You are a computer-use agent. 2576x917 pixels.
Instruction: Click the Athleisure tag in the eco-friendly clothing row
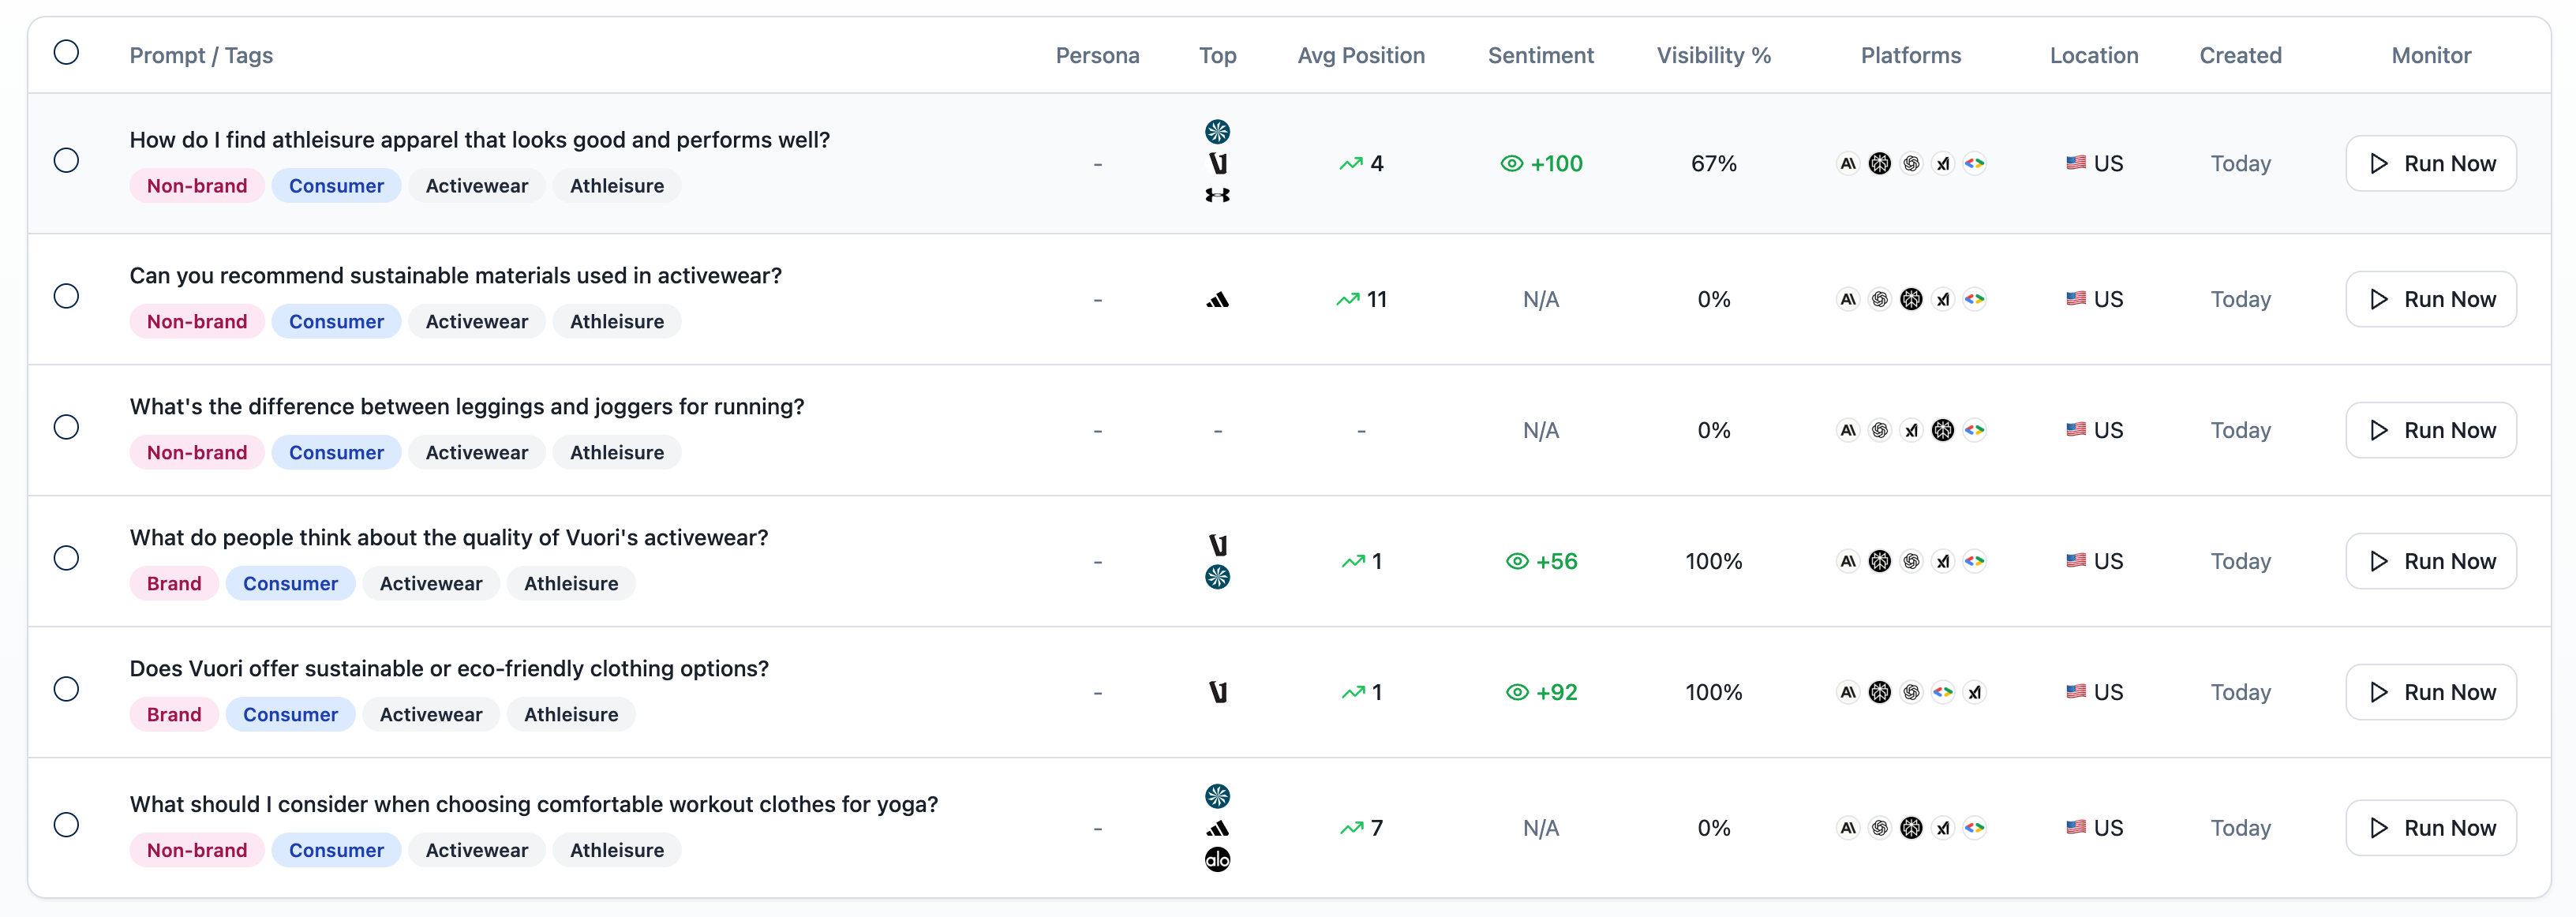tap(571, 714)
